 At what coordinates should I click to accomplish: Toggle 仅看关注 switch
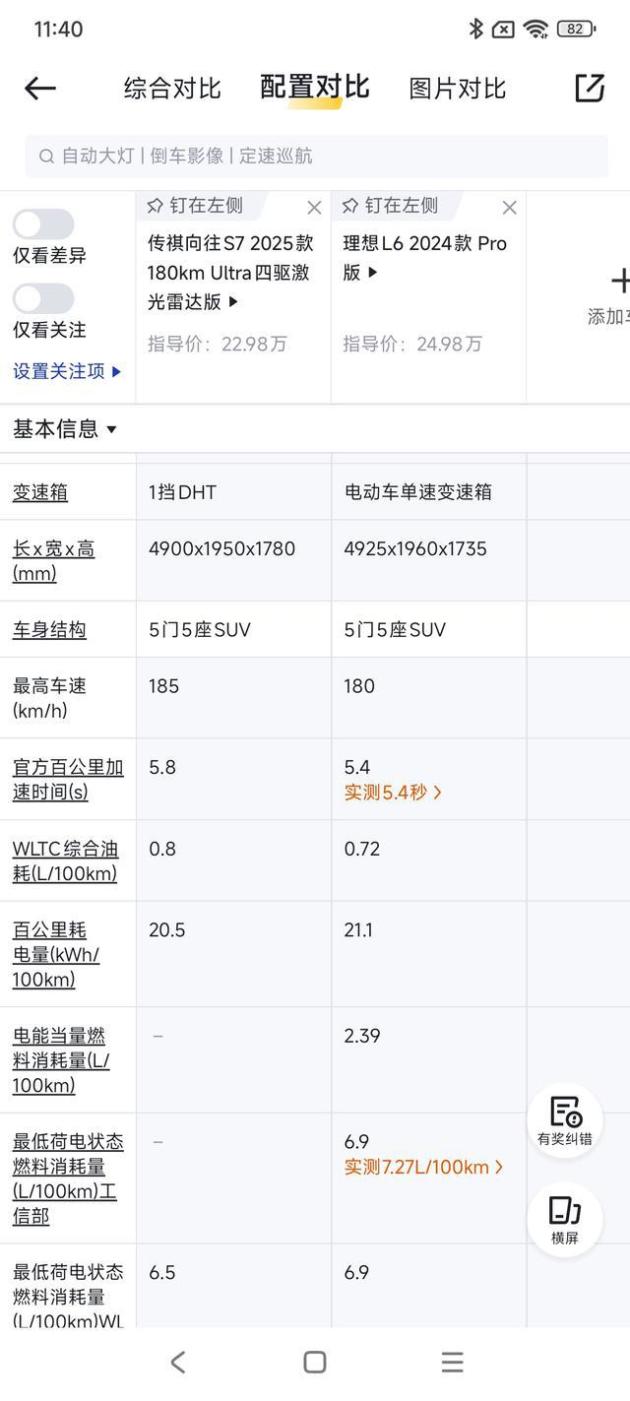(43, 298)
